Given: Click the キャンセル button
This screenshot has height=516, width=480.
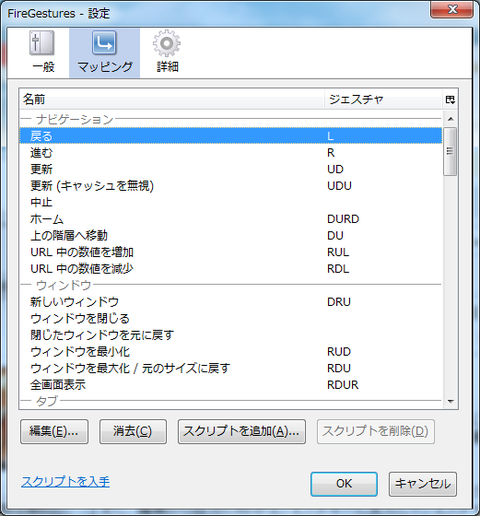Looking at the screenshot, I should [423, 484].
